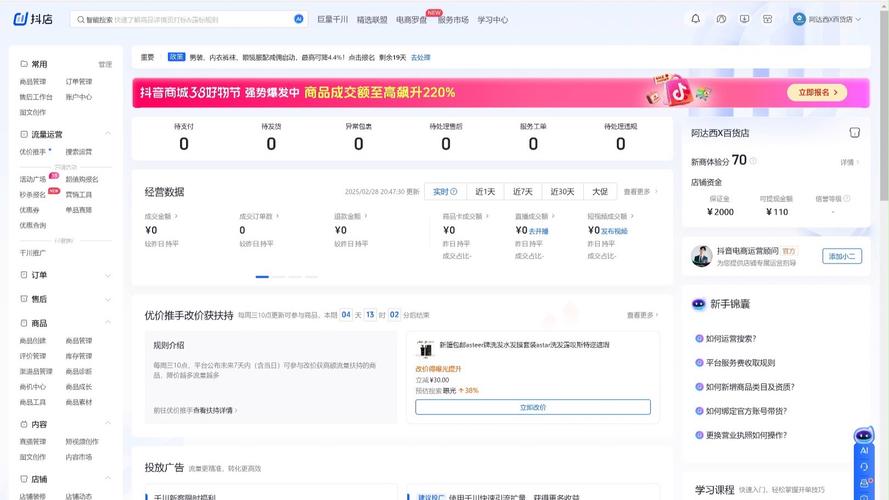Click the 流量运营 section icon
Image resolution: width=889 pixels, height=500 pixels.
pos(24,134)
